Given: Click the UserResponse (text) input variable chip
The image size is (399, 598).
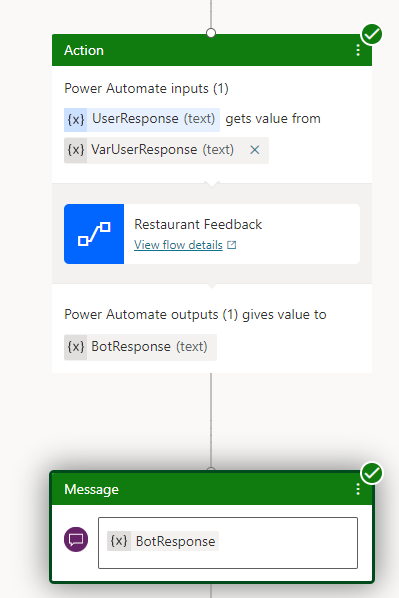Looking at the screenshot, I should click(x=142, y=120).
